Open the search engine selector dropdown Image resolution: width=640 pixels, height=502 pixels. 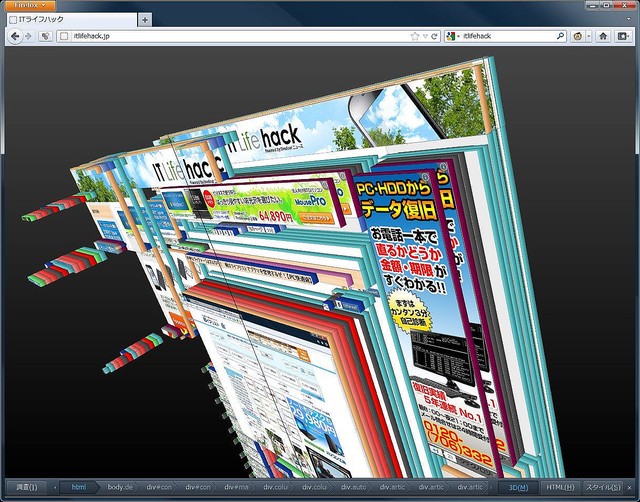pyautogui.click(x=453, y=36)
